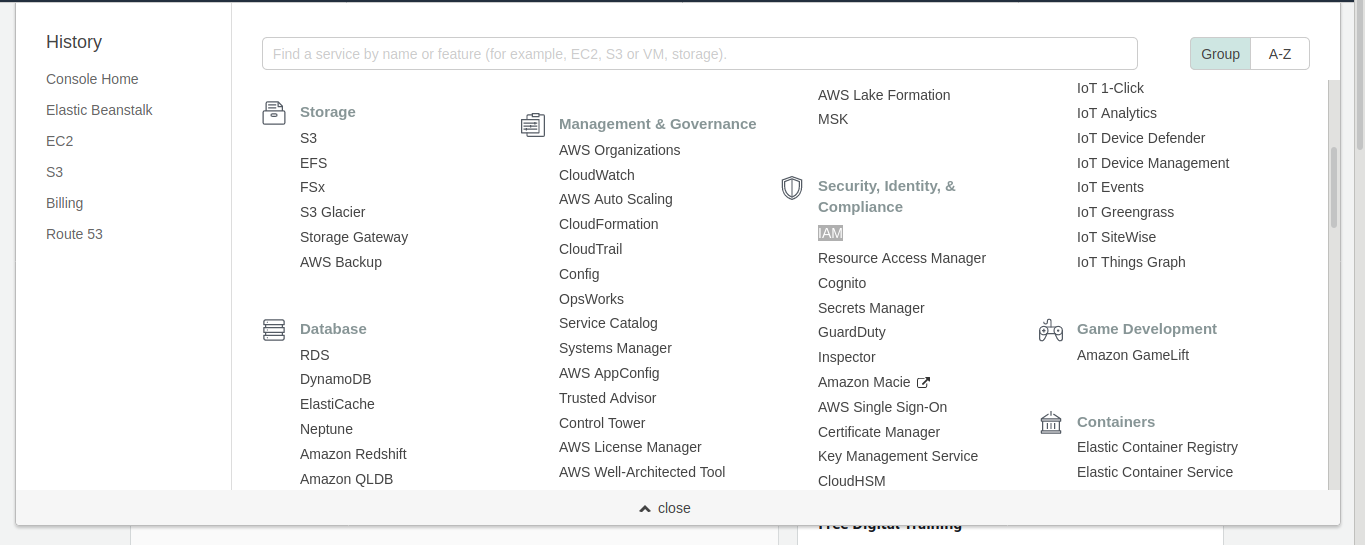Viewport: 1365px width, 545px height.
Task: Open MSK service
Action: pos(833,119)
